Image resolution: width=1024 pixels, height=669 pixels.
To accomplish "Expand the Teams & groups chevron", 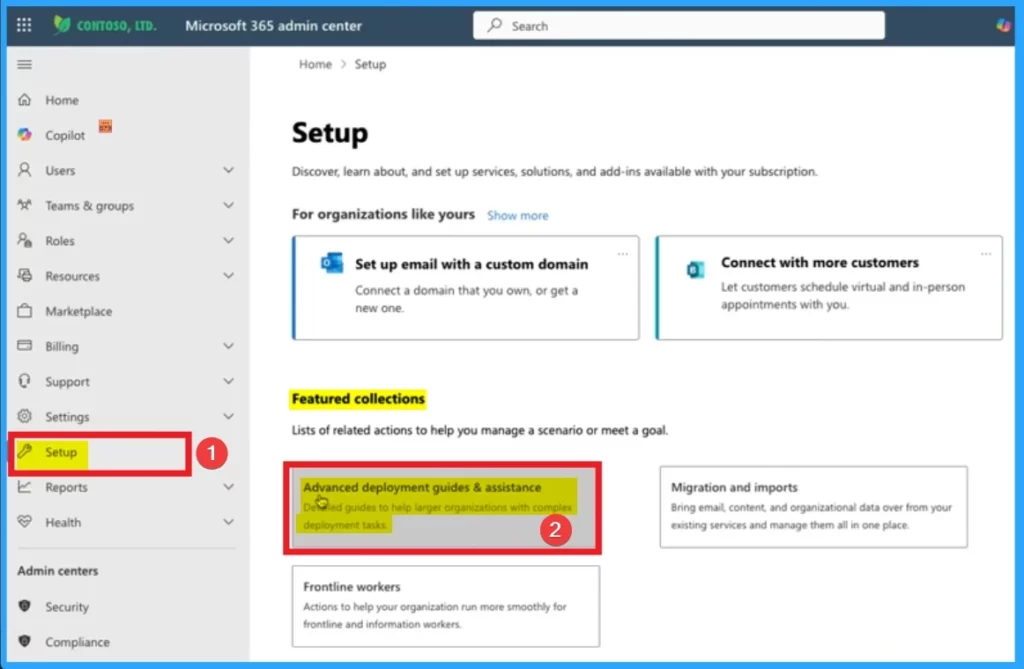I will (229, 205).
